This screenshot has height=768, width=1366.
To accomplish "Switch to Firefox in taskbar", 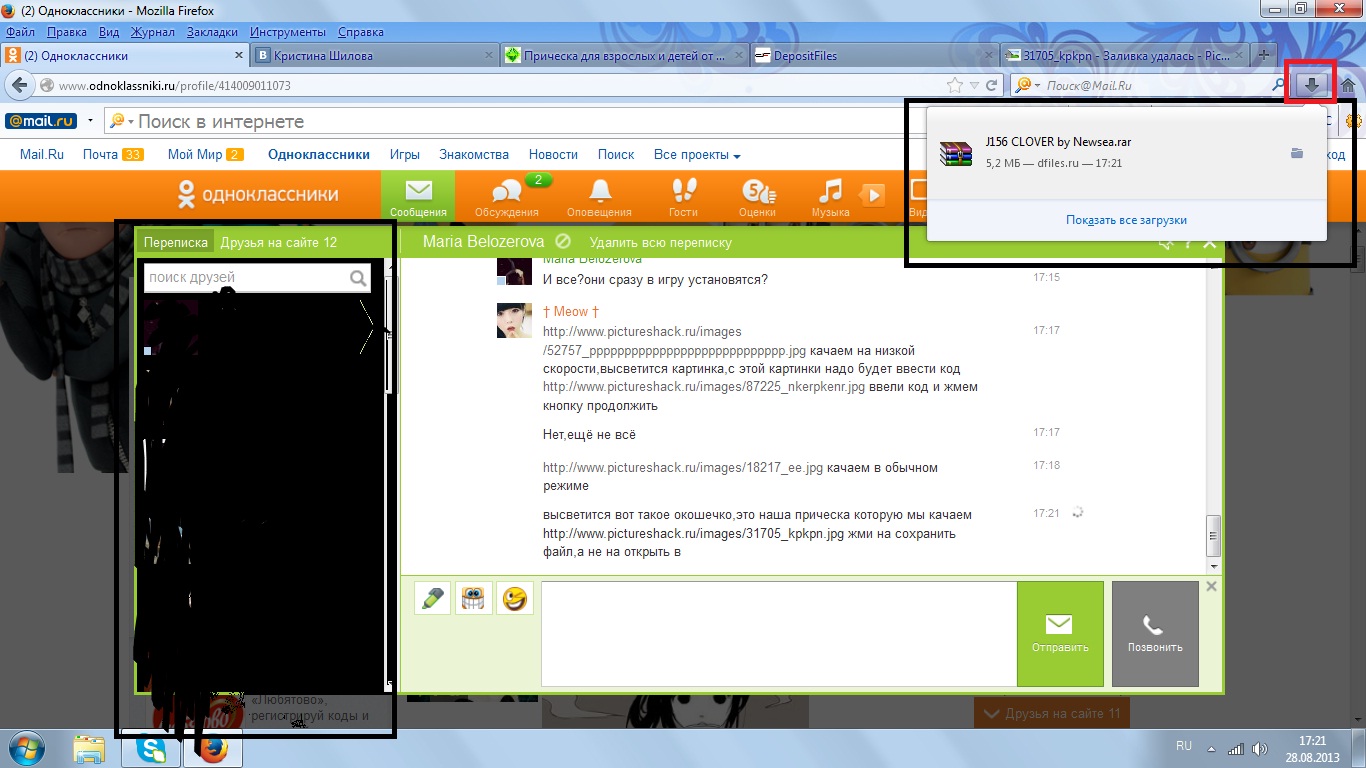I will (x=212, y=748).
